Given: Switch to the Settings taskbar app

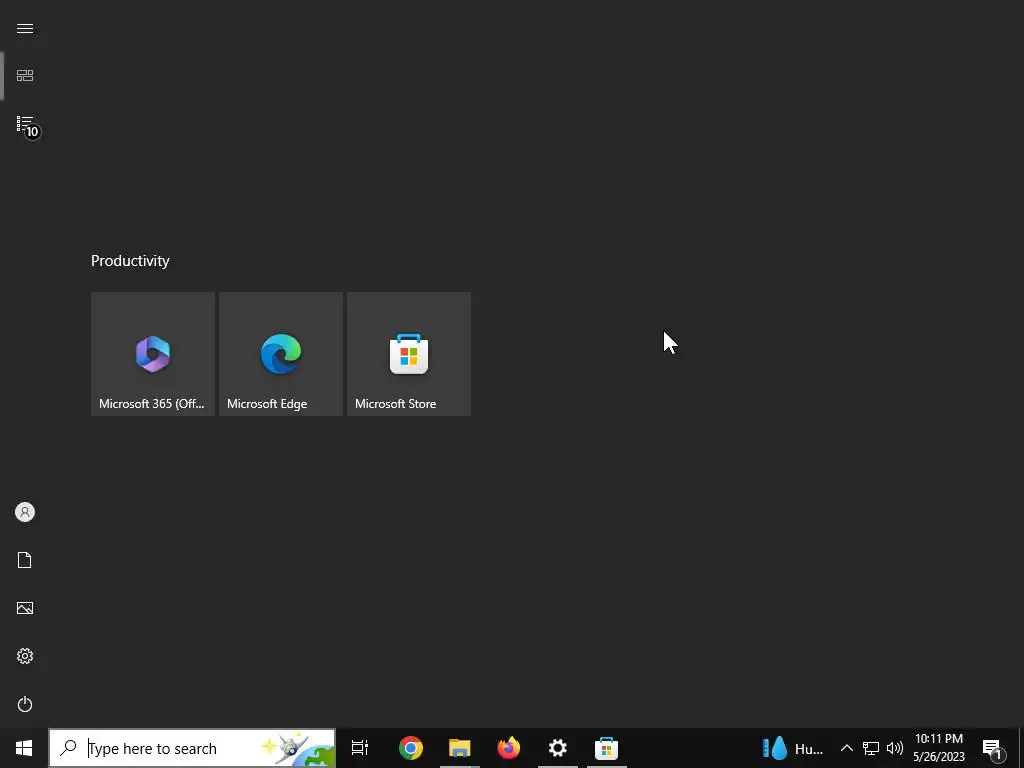Looking at the screenshot, I should coord(558,748).
